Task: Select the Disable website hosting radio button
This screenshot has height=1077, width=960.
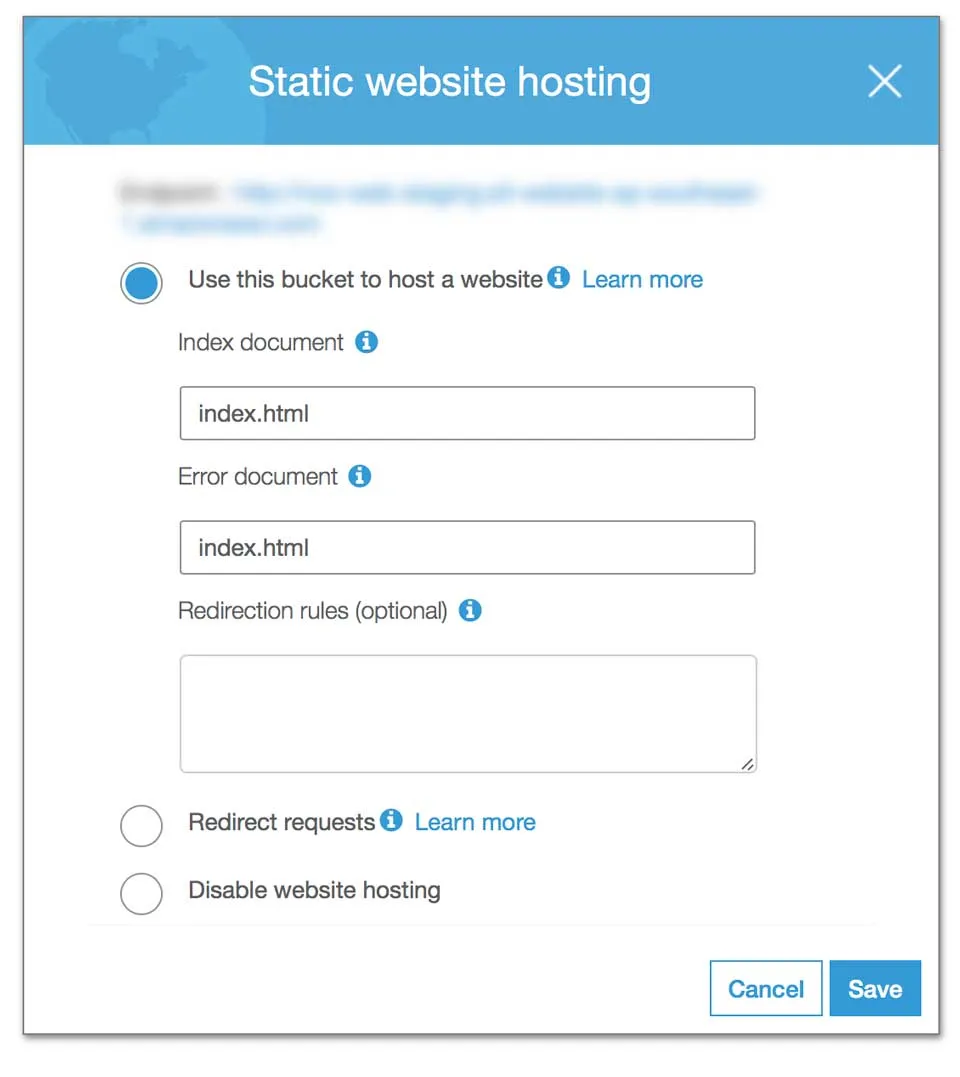Action: click(141, 893)
